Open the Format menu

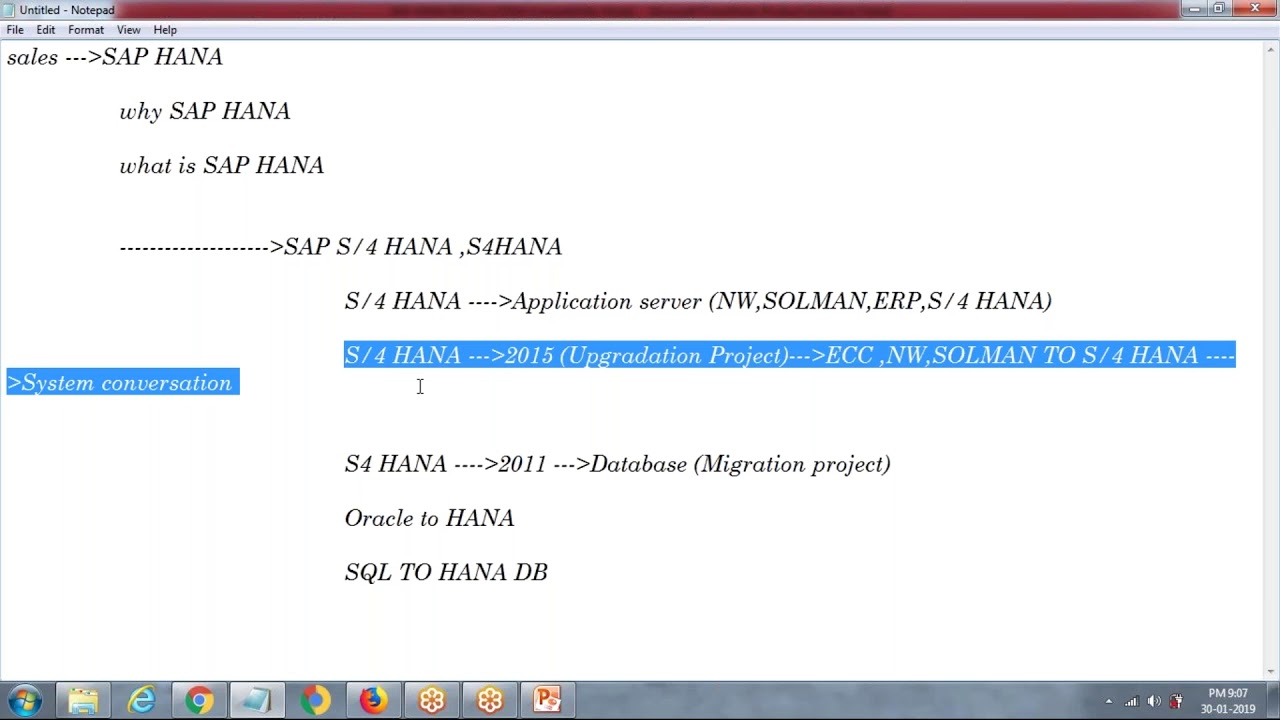[86, 30]
